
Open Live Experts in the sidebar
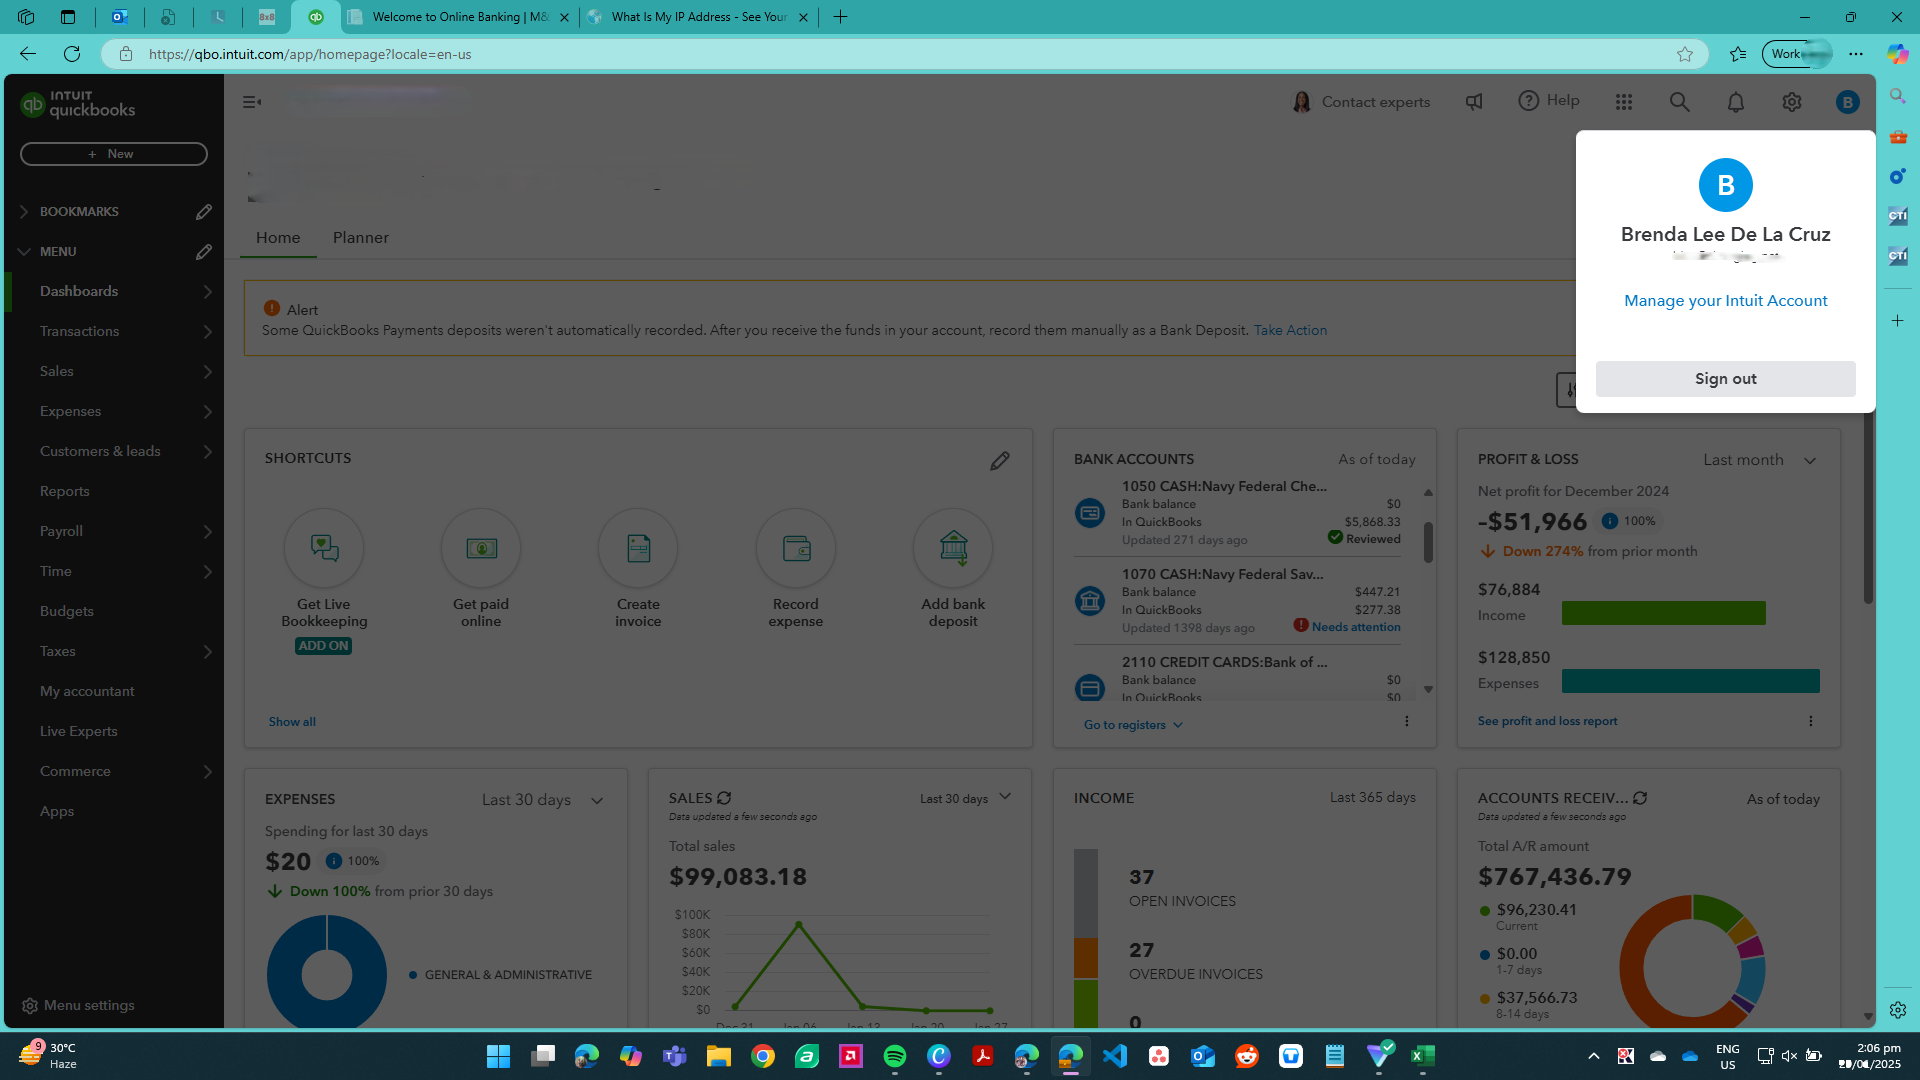point(79,732)
